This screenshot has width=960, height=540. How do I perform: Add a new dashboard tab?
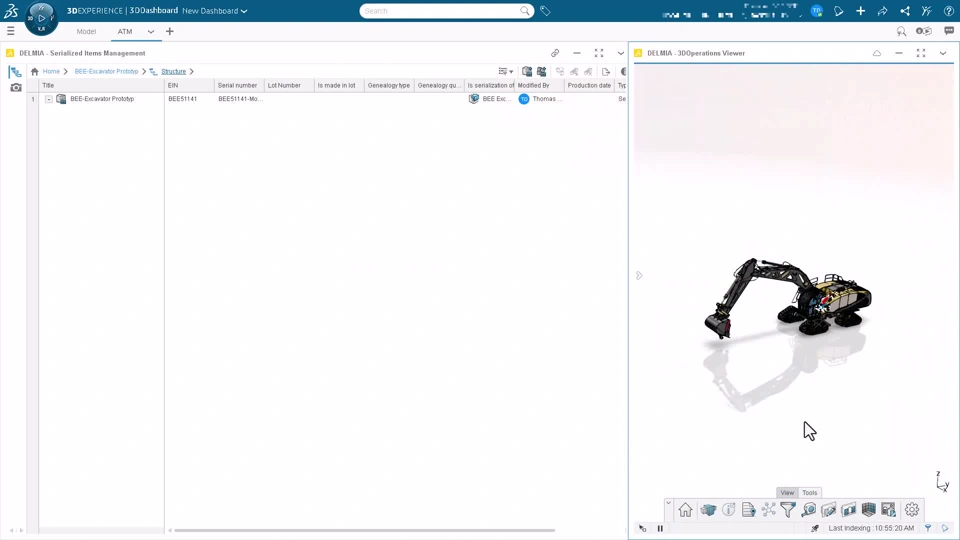tap(170, 31)
